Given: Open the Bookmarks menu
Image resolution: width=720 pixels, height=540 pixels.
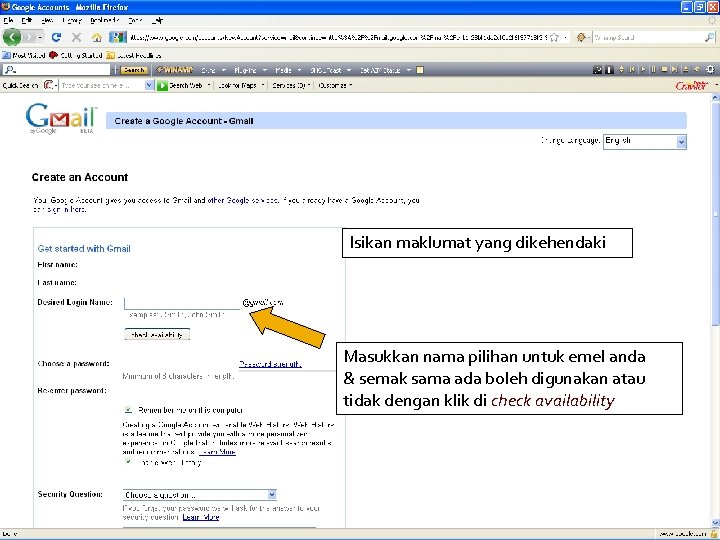Looking at the screenshot, I should 105,20.
